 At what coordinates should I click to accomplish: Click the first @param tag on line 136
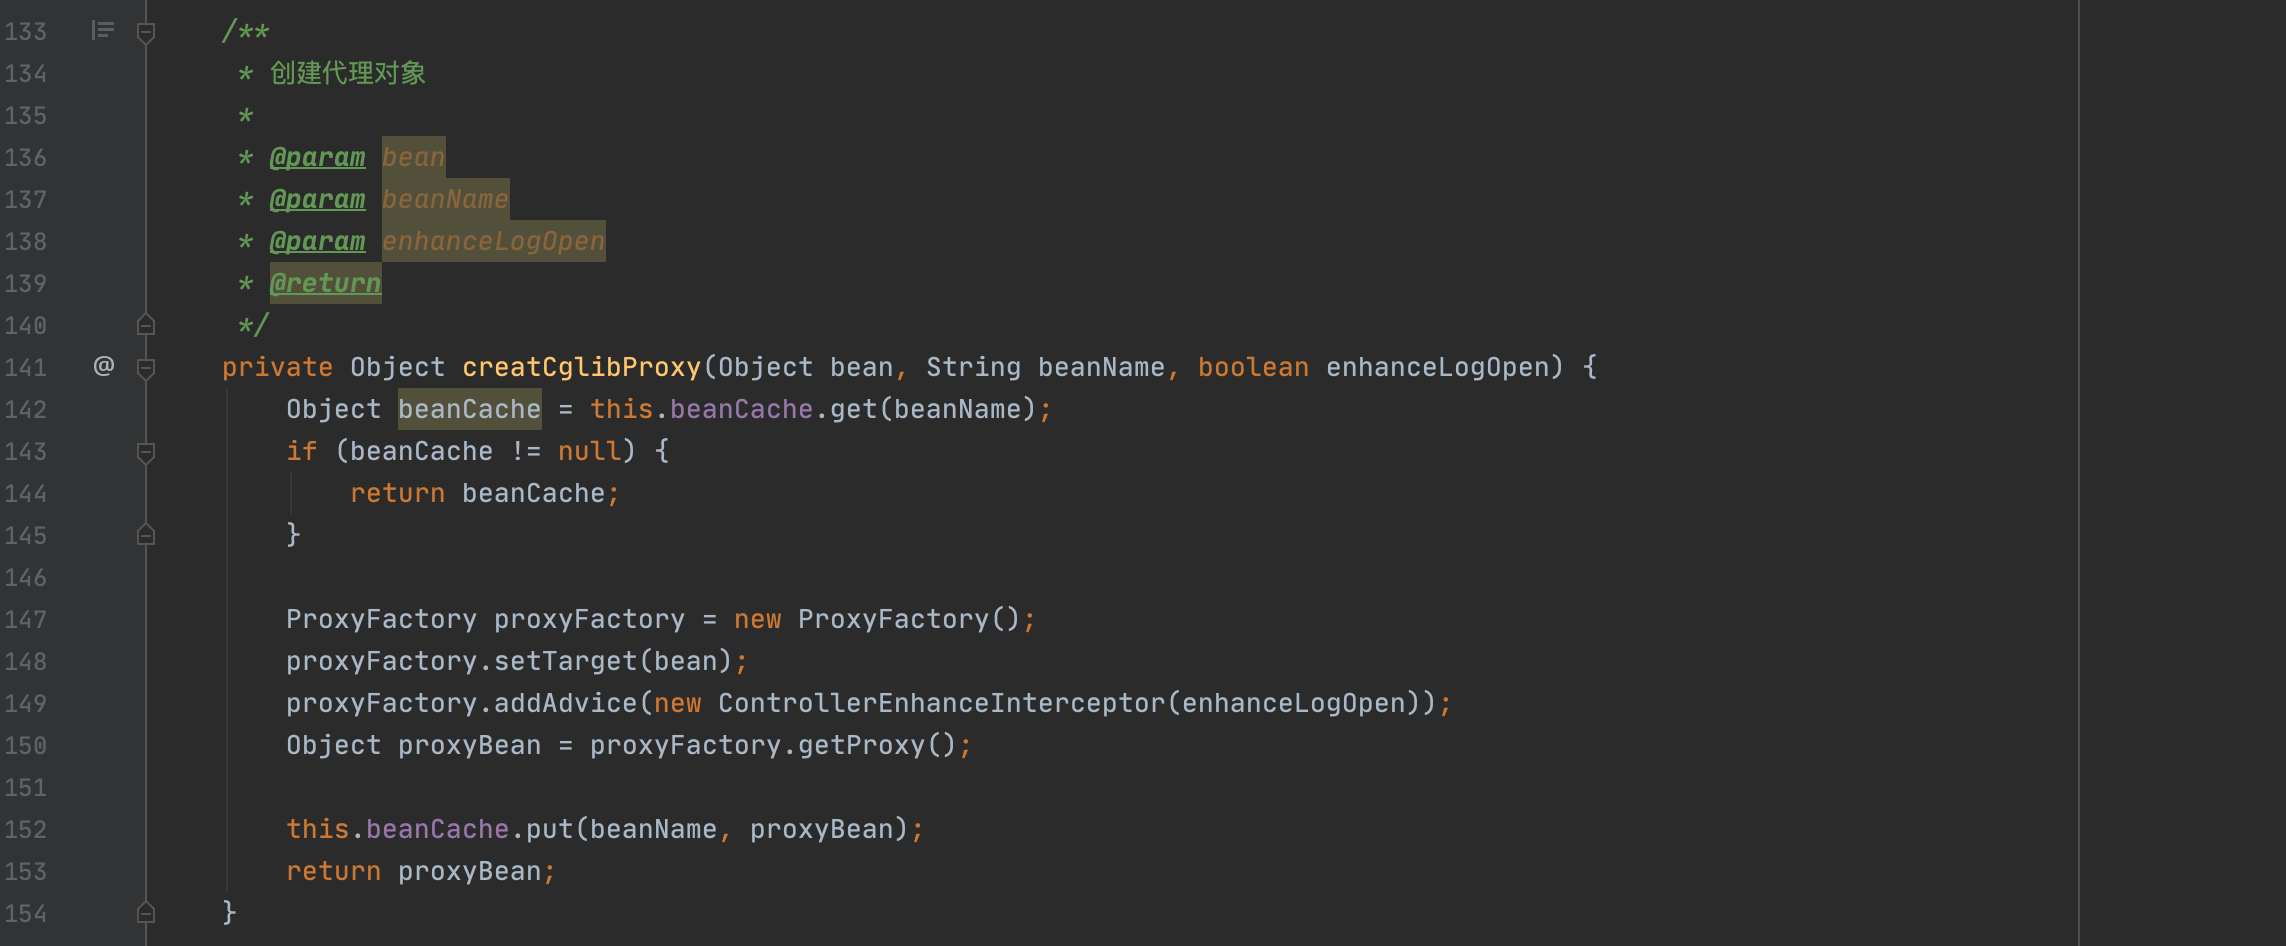pos(318,158)
